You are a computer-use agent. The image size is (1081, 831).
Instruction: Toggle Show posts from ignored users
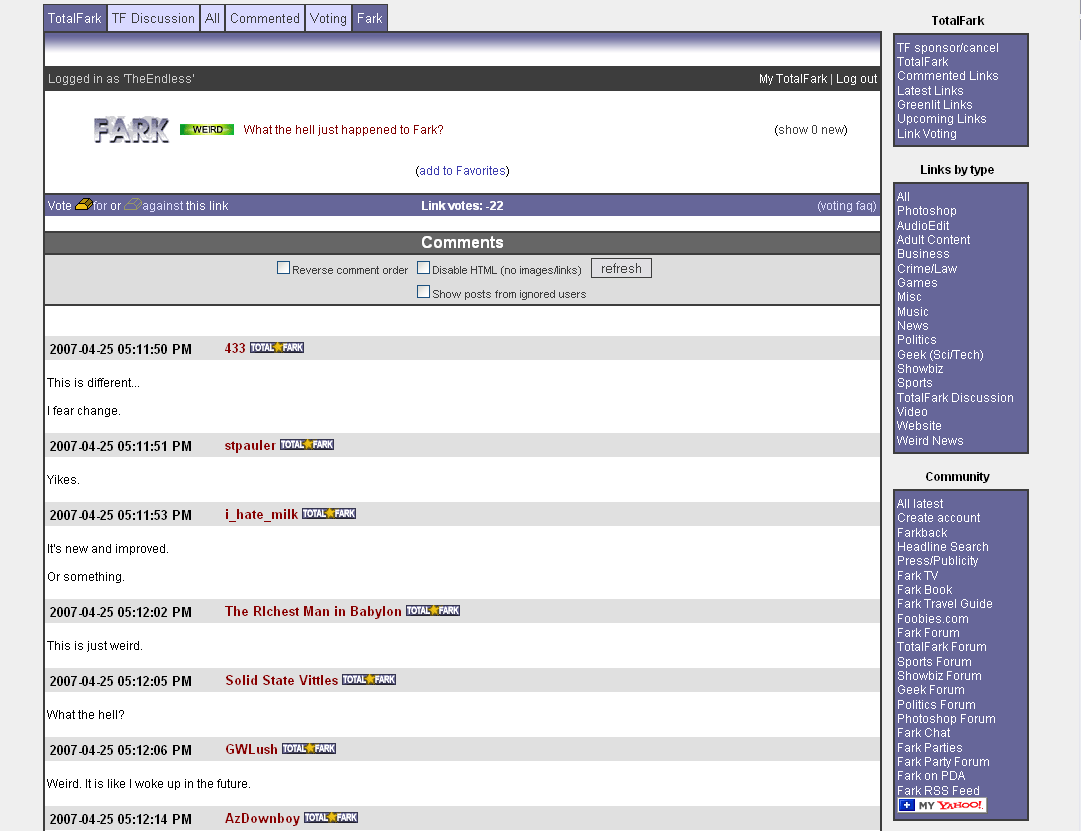point(423,292)
